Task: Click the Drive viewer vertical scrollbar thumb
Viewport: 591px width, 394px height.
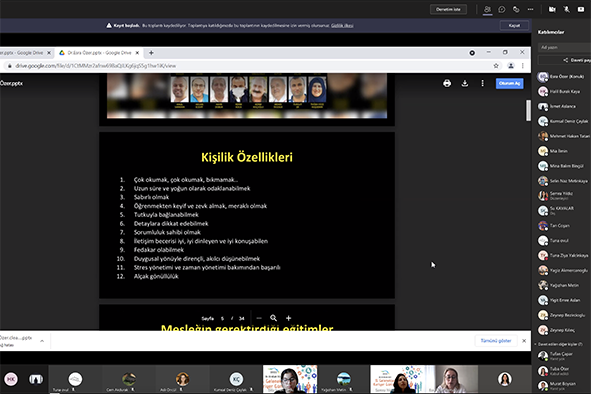Action: (528, 110)
